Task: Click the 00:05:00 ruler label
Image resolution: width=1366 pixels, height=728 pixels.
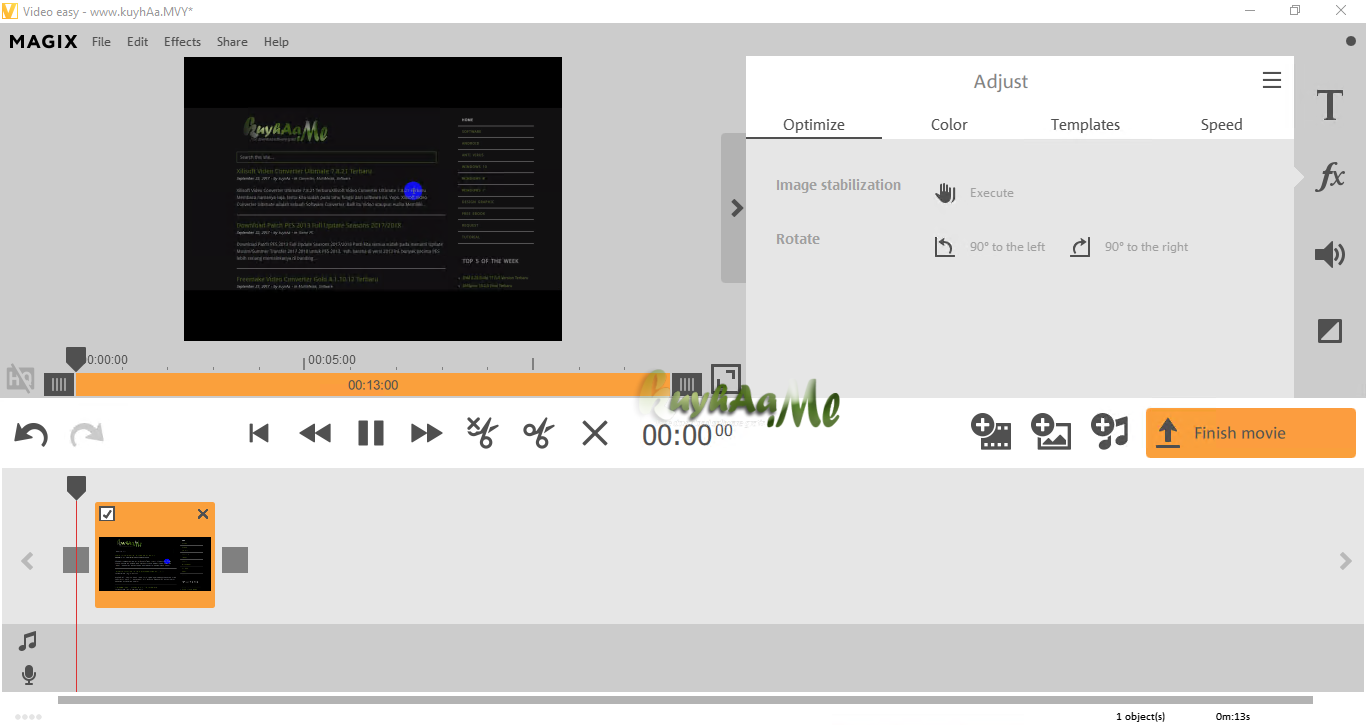Action: [x=332, y=360]
